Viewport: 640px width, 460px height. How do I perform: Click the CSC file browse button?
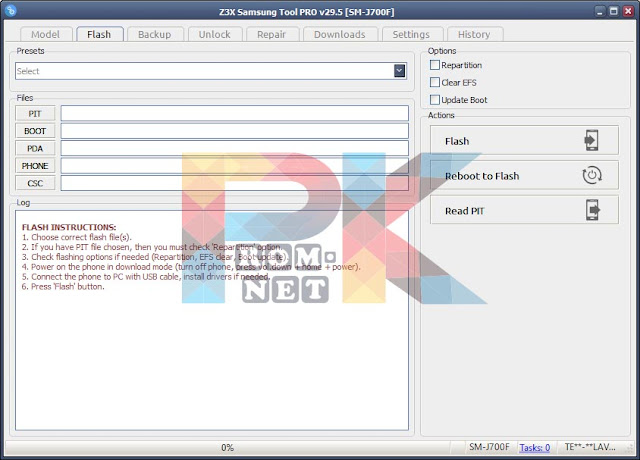tap(35, 183)
